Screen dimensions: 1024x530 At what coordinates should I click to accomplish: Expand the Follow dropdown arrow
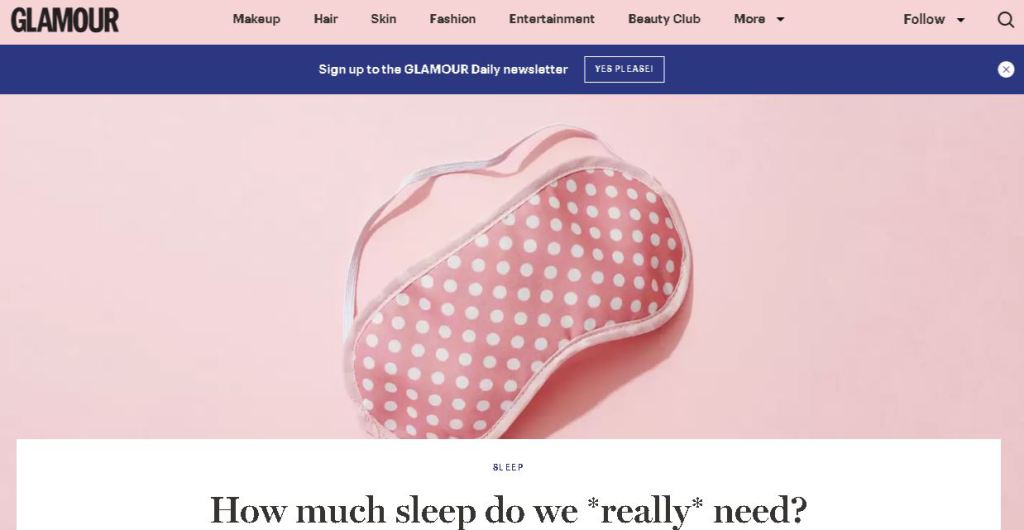point(961,20)
